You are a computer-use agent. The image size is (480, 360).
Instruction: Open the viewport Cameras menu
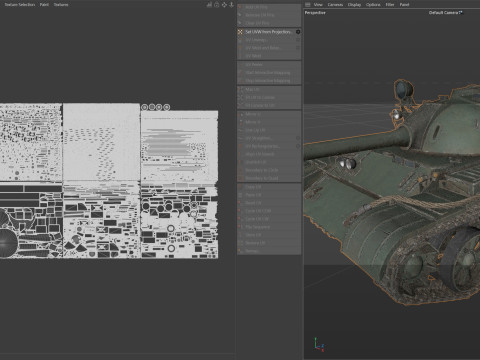pyautogui.click(x=335, y=5)
